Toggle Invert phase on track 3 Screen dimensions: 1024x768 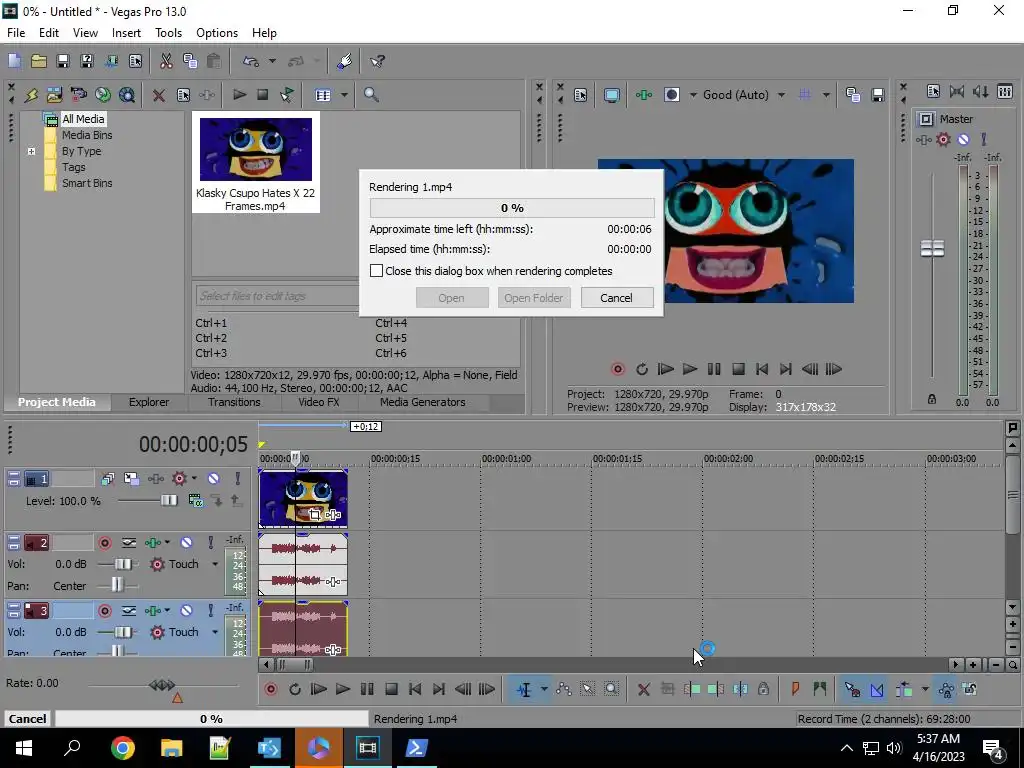coord(129,611)
